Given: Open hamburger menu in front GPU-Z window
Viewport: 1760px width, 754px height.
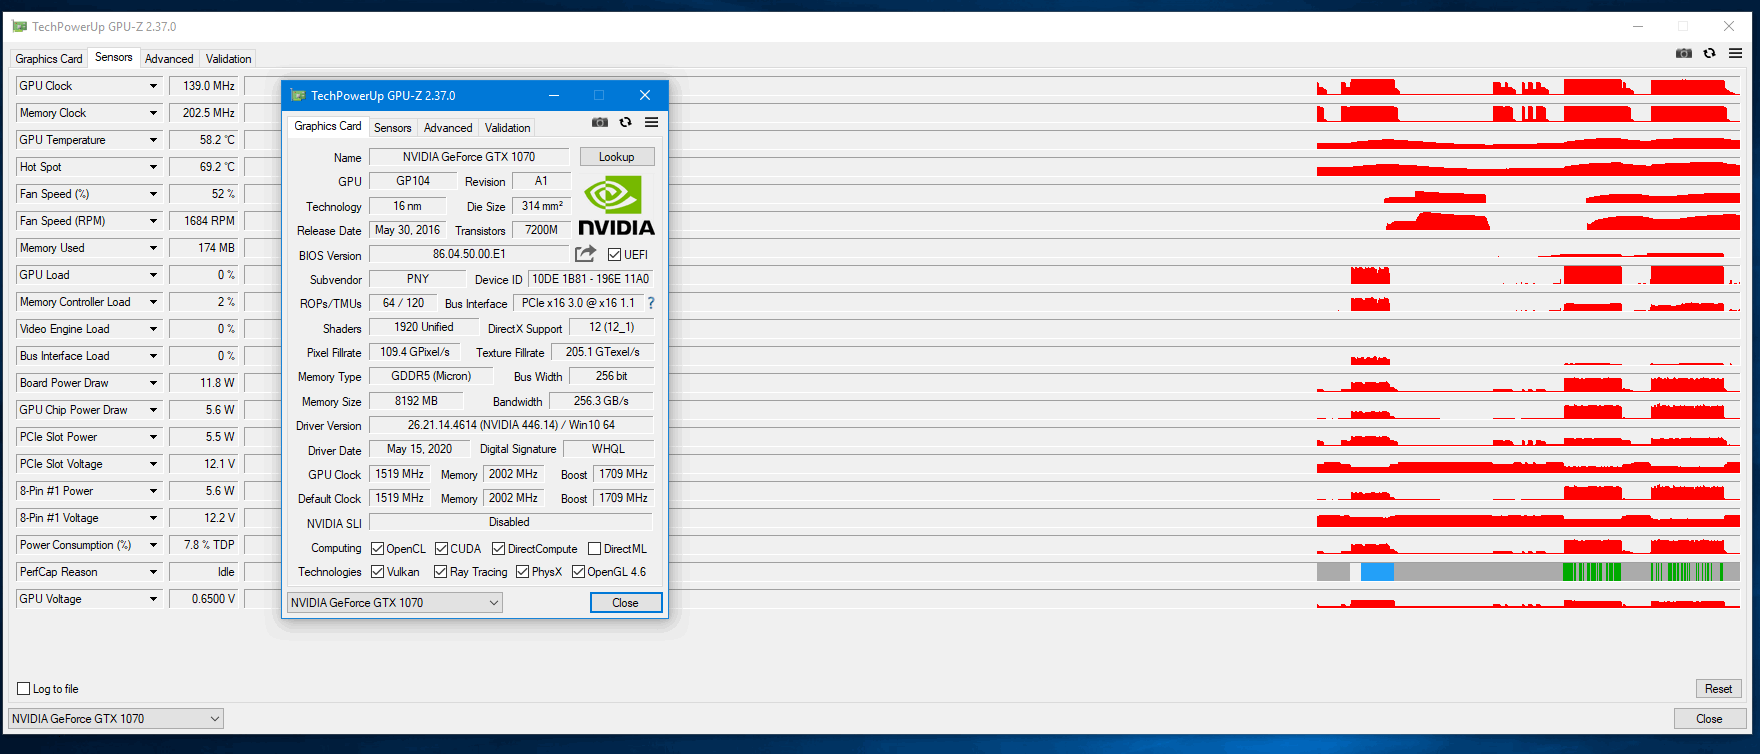Looking at the screenshot, I should pos(652,122).
